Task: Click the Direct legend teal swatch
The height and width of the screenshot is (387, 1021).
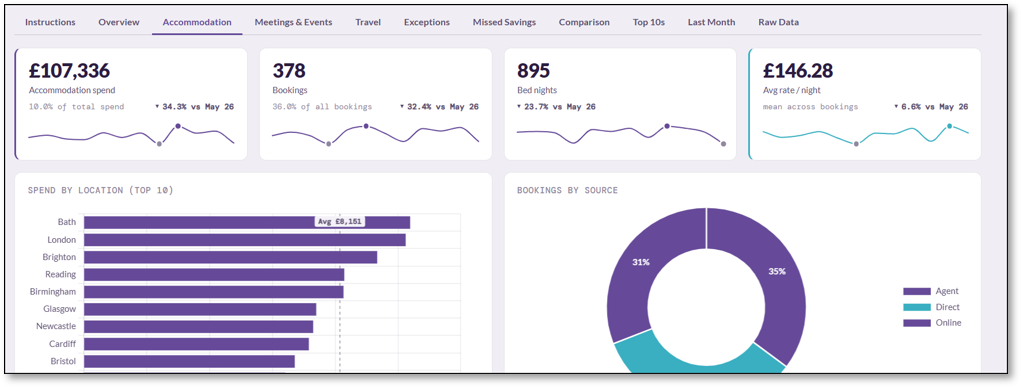Action: [x=917, y=307]
